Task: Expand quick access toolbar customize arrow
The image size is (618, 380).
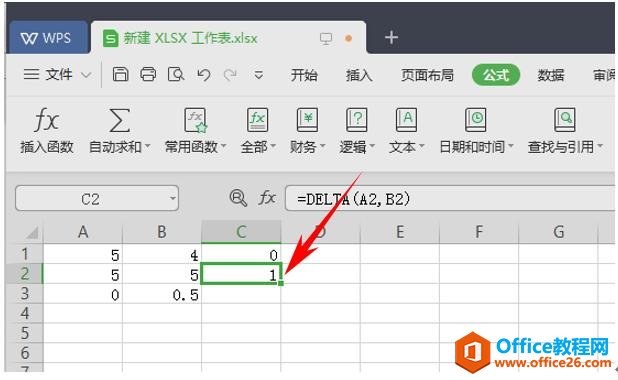Action: [259, 75]
